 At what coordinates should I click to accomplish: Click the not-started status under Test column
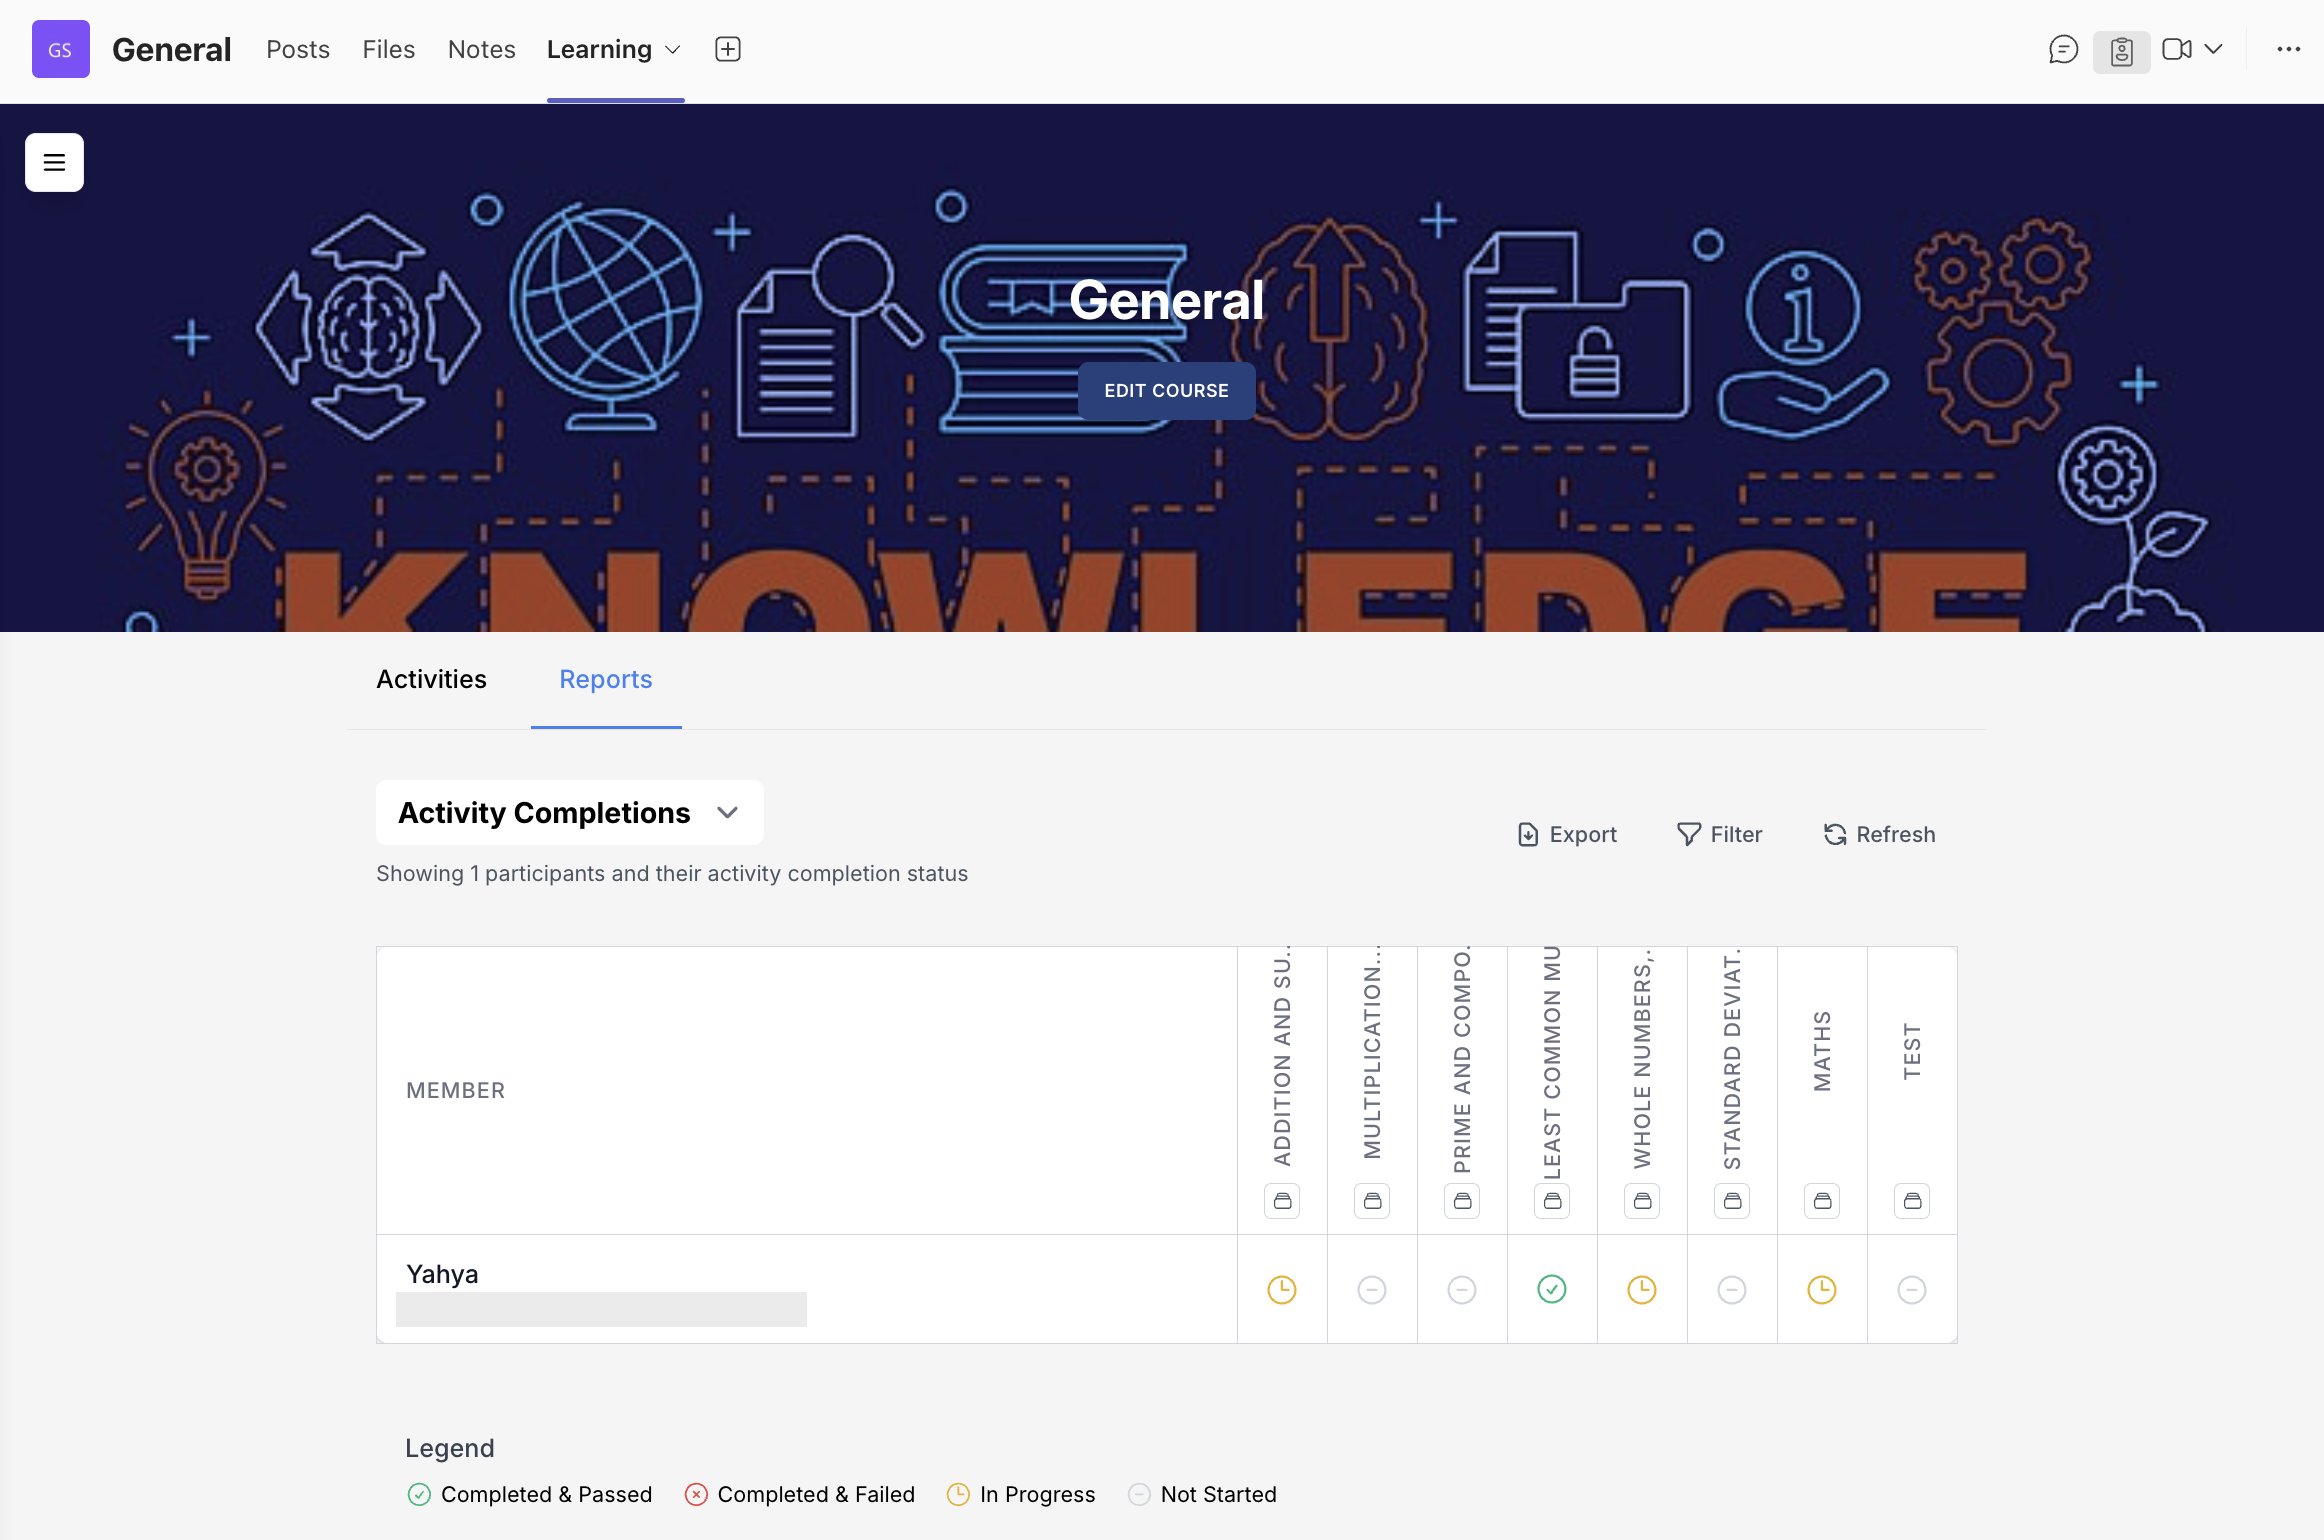coord(1912,1290)
